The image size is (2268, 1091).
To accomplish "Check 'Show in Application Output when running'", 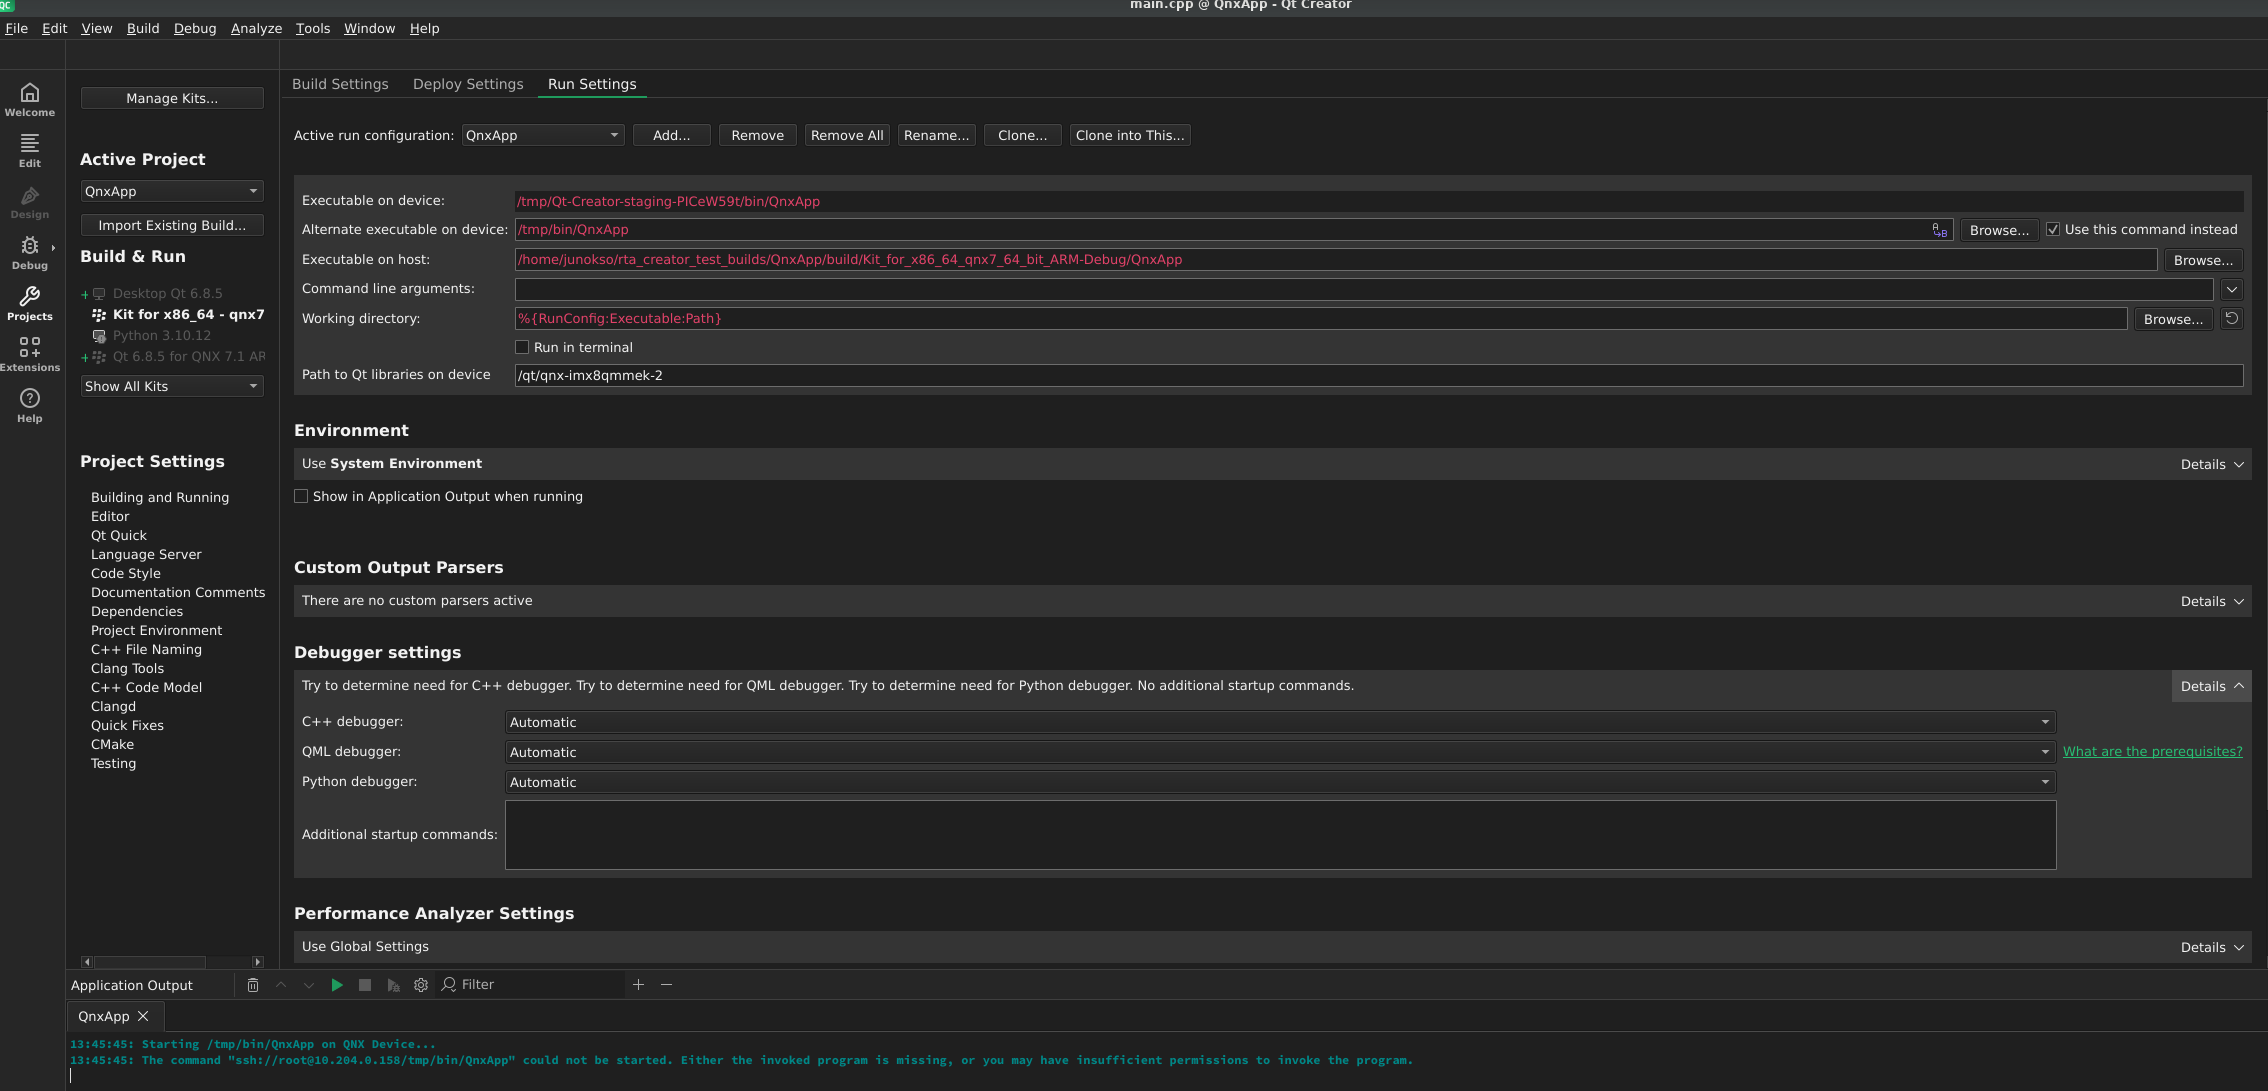I will click(x=301, y=497).
